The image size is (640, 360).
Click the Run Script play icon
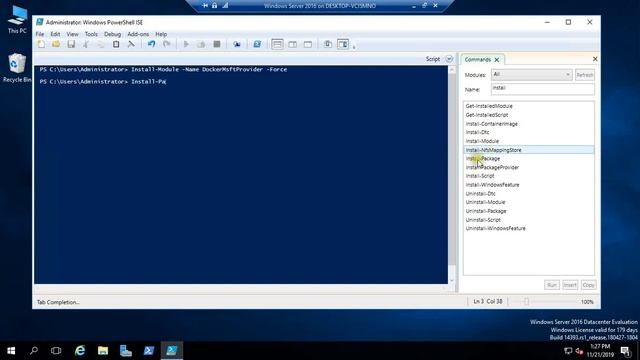click(x=186, y=44)
